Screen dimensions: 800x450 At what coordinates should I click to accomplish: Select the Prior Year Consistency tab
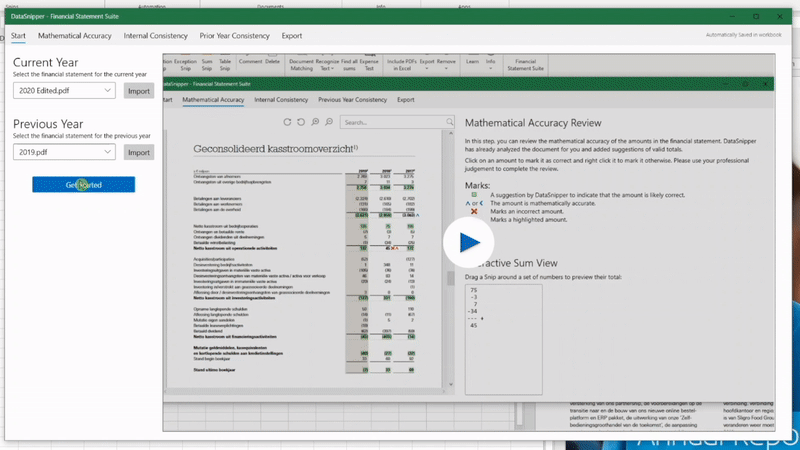[x=234, y=36]
